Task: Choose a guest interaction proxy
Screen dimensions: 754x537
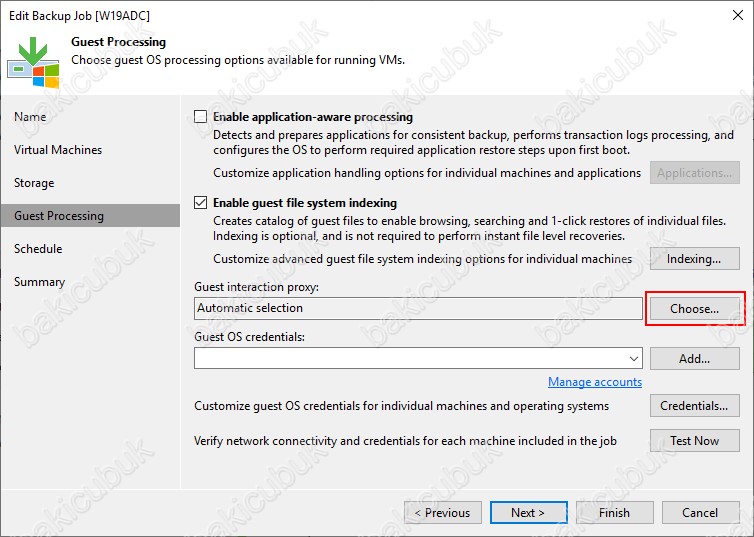Action: coord(694,309)
